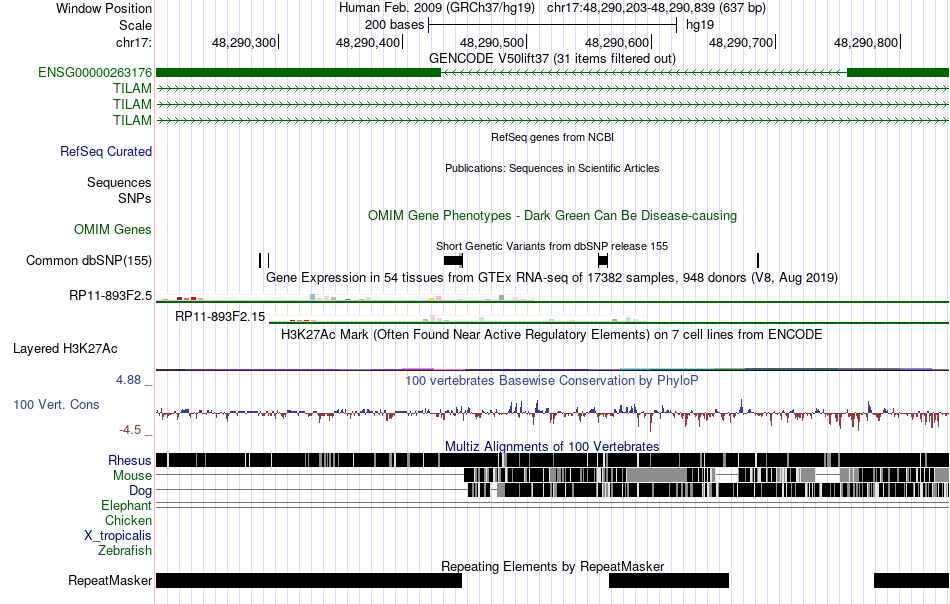
Task: Select the Elephant alignment row label
Action: pos(127,505)
